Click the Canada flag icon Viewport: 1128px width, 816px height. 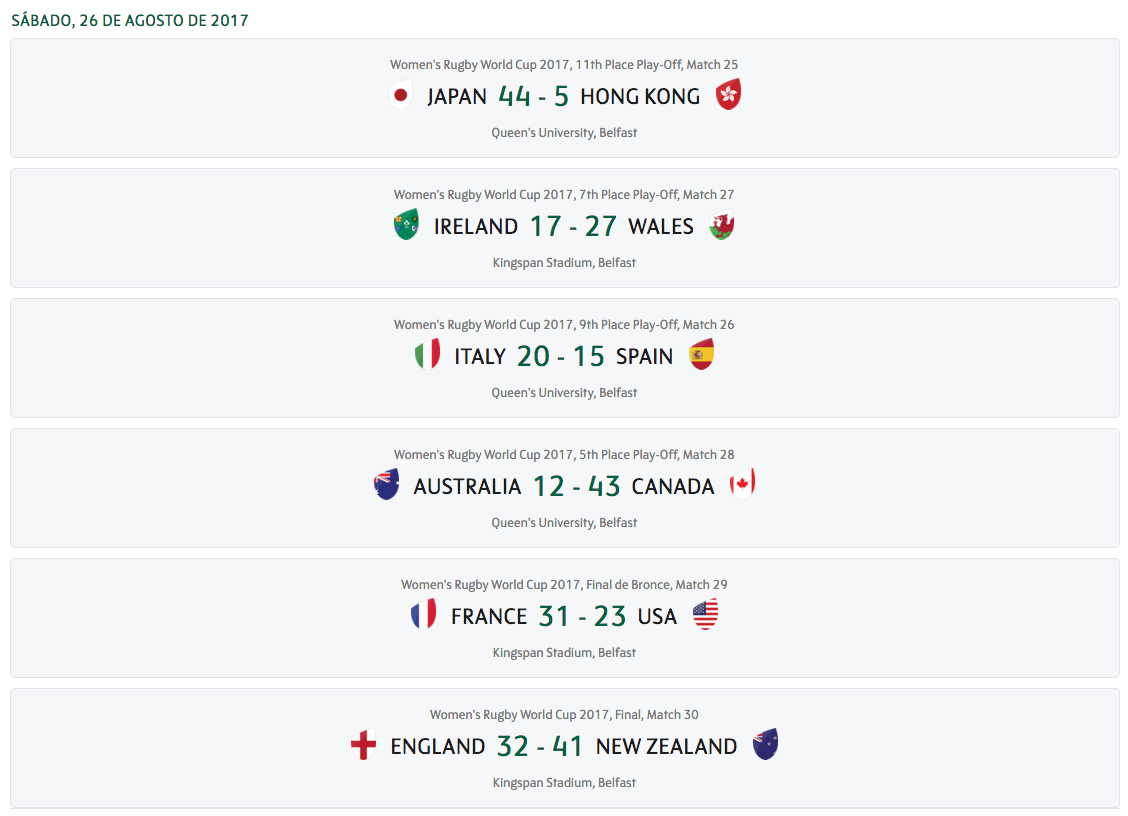click(x=742, y=485)
